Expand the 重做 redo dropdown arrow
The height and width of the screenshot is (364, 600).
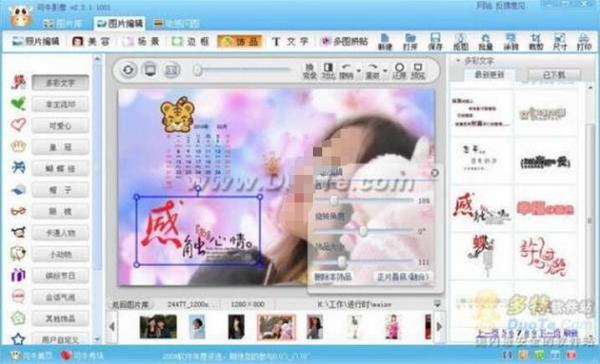(x=385, y=71)
